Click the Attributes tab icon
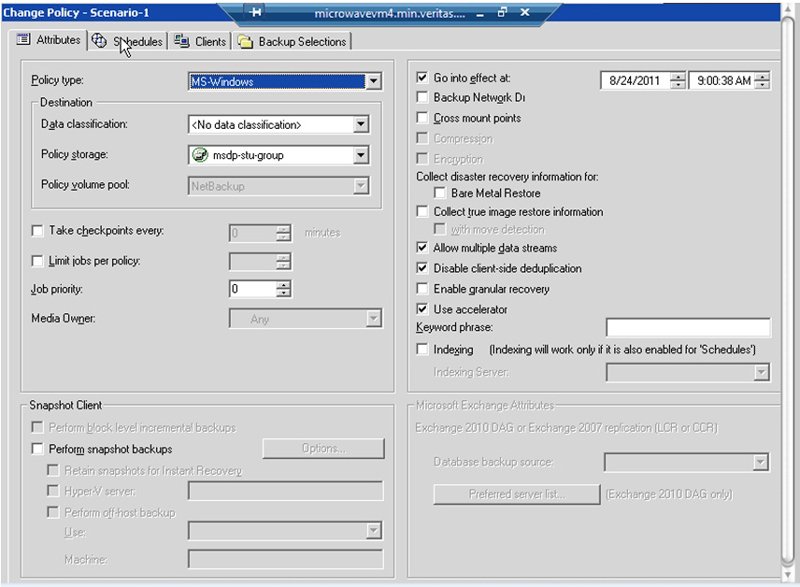The image size is (800, 587). click(23, 39)
